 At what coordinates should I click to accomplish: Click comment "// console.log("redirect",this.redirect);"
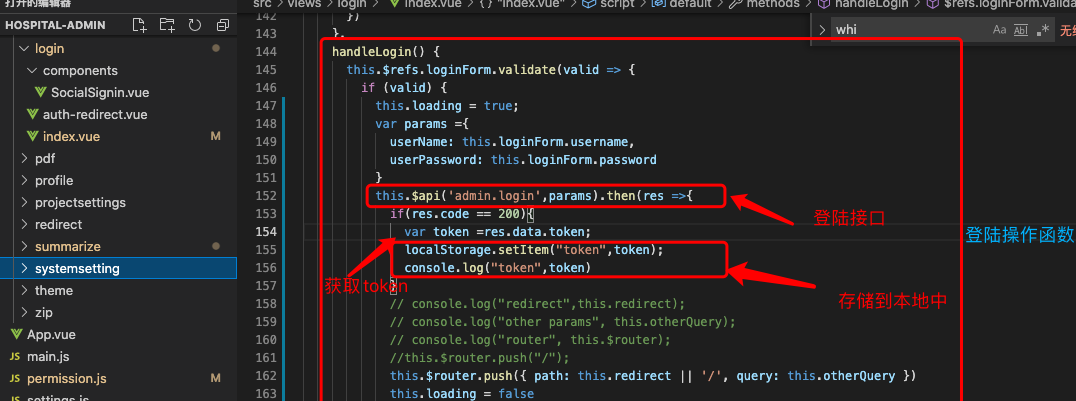(537, 303)
